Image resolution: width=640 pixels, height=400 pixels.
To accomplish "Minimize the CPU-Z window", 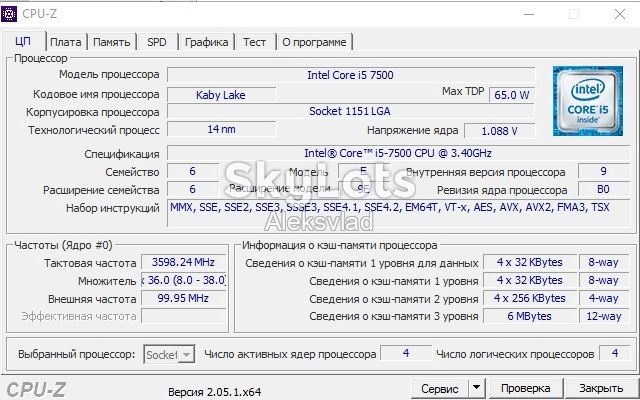I will click(x=529, y=14).
